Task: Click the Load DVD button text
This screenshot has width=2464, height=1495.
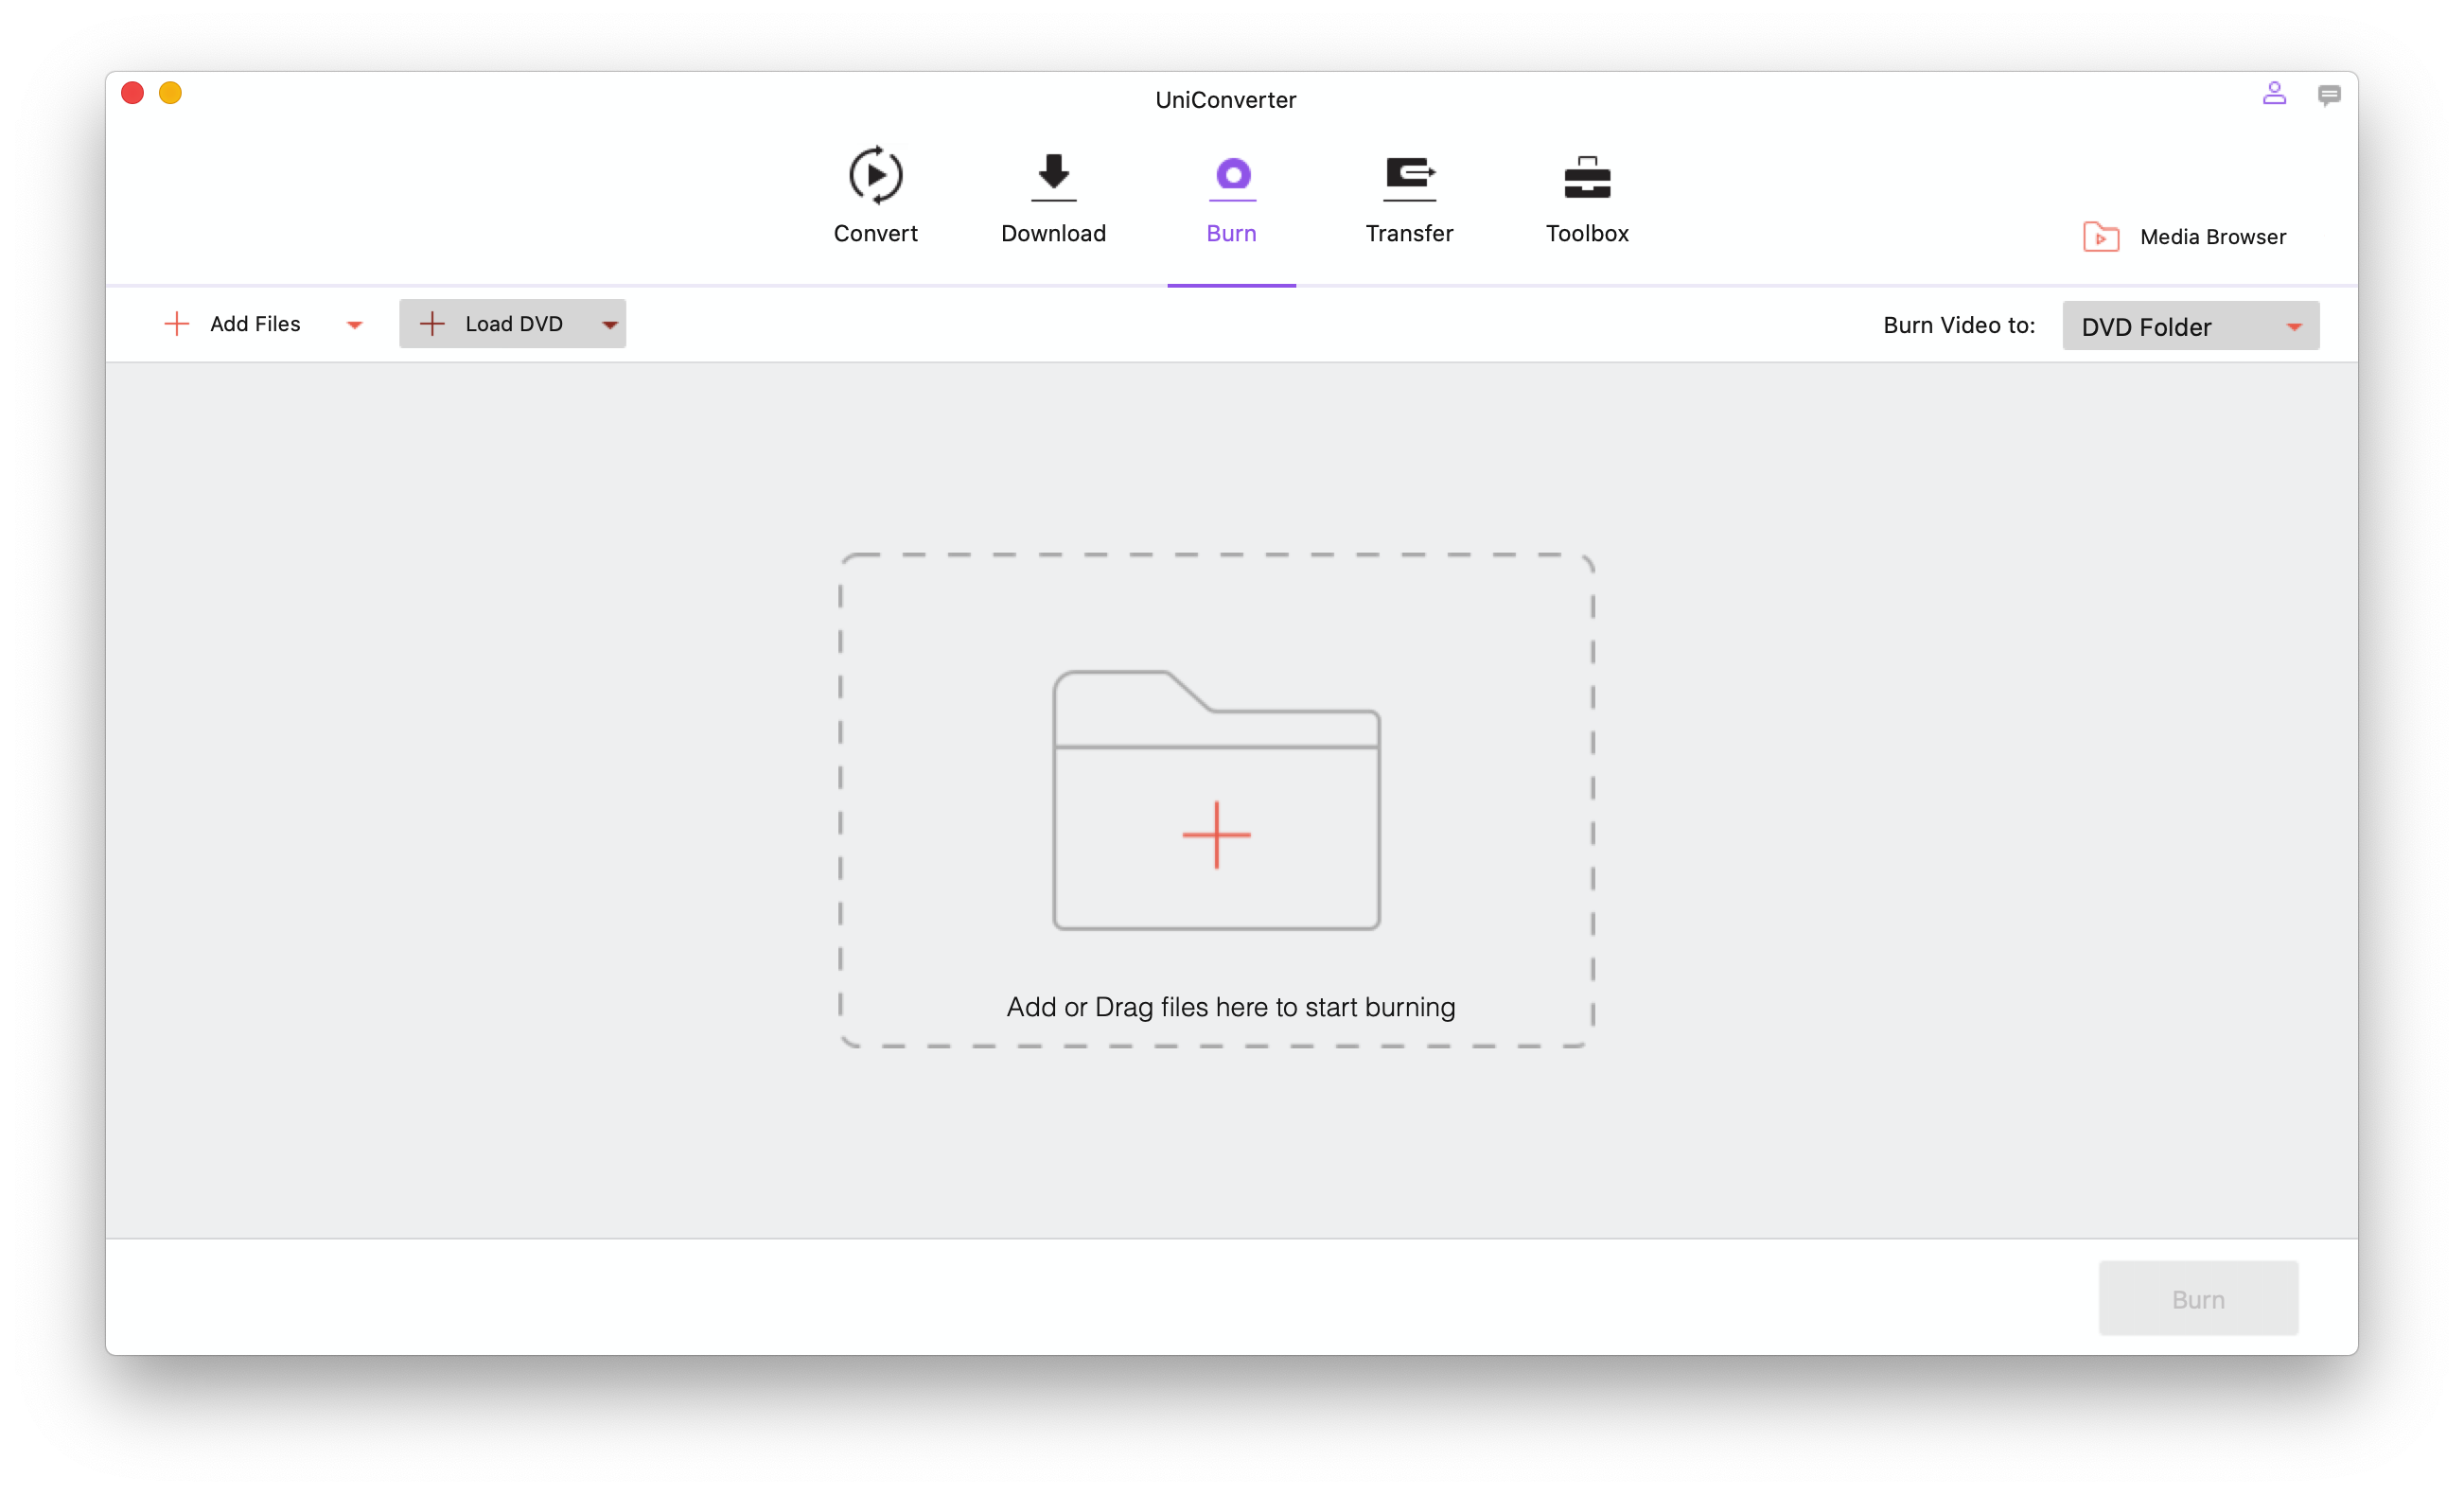Action: [514, 324]
